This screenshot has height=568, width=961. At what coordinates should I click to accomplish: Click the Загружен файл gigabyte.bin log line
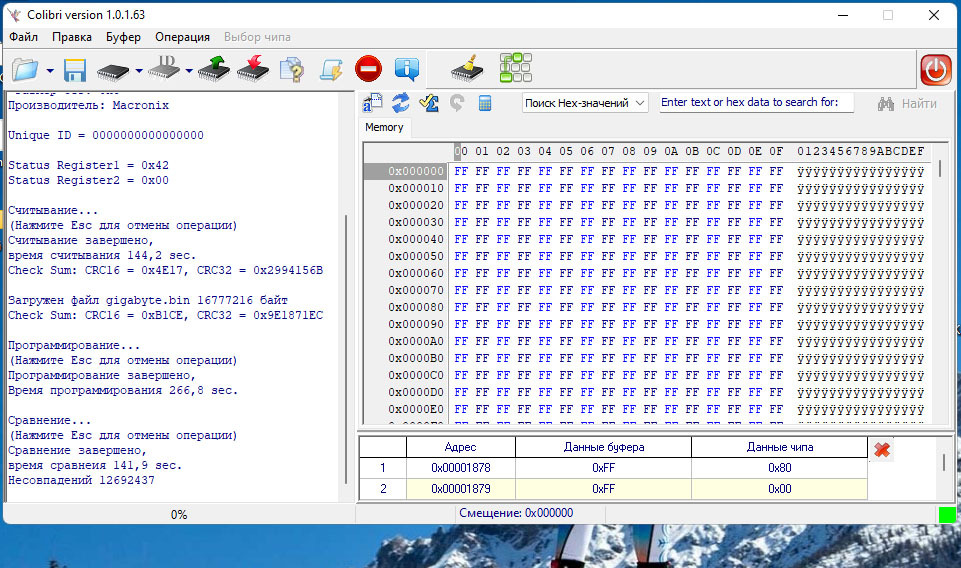[148, 300]
